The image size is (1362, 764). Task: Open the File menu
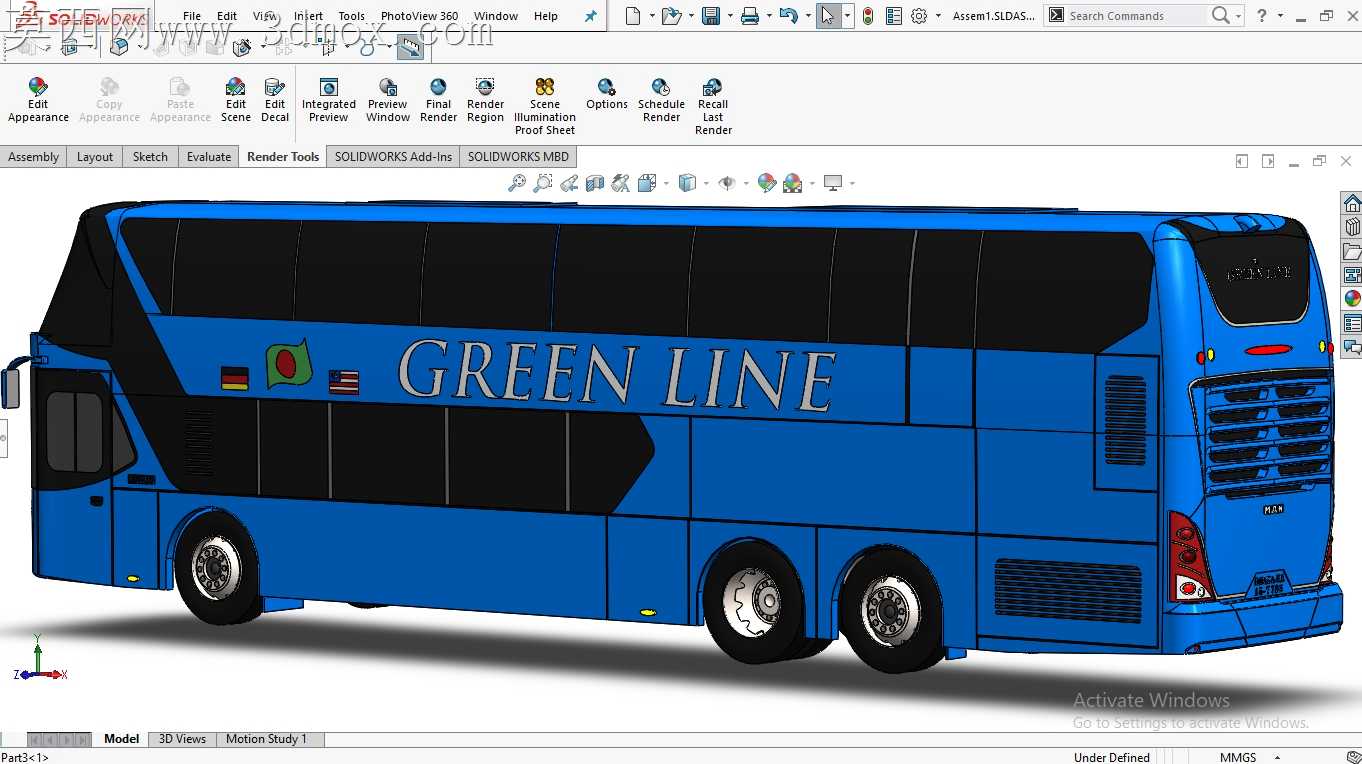pos(192,16)
